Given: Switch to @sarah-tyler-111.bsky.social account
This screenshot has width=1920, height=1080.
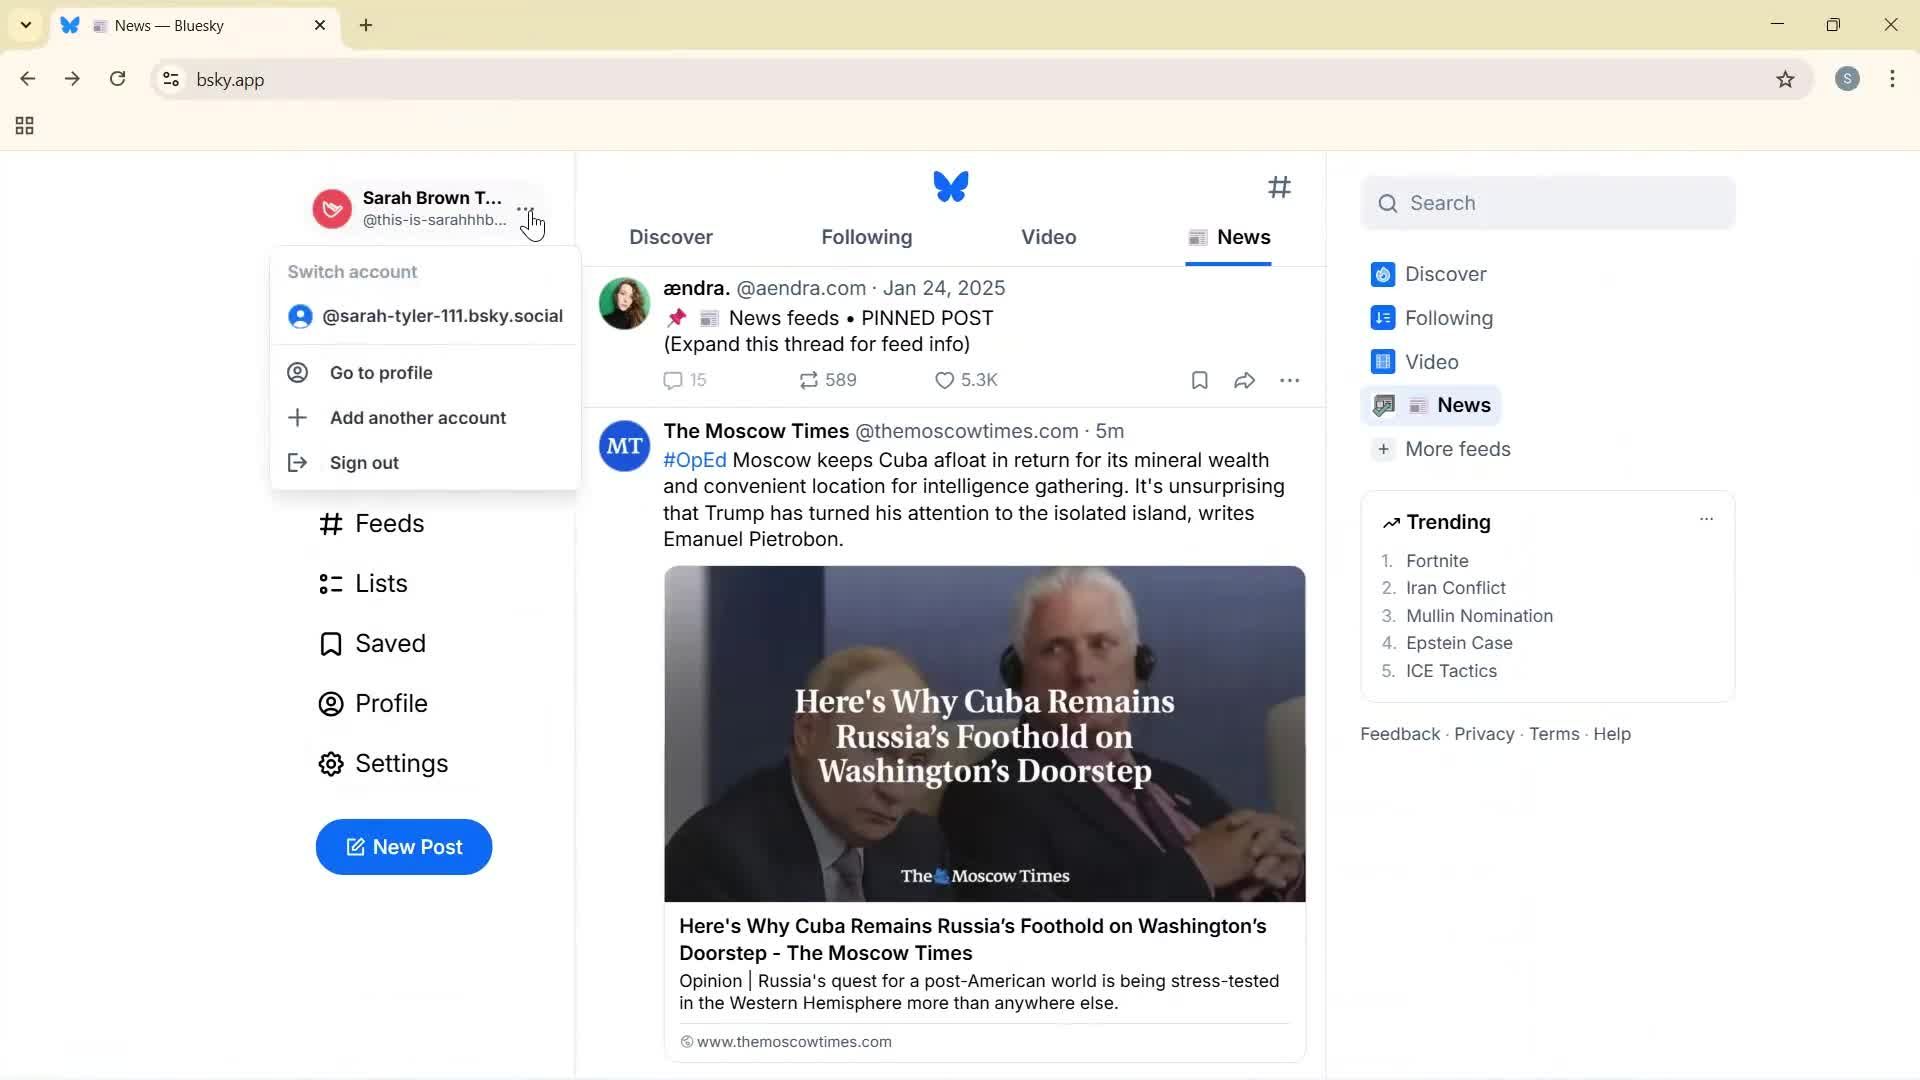Looking at the screenshot, I should (443, 316).
